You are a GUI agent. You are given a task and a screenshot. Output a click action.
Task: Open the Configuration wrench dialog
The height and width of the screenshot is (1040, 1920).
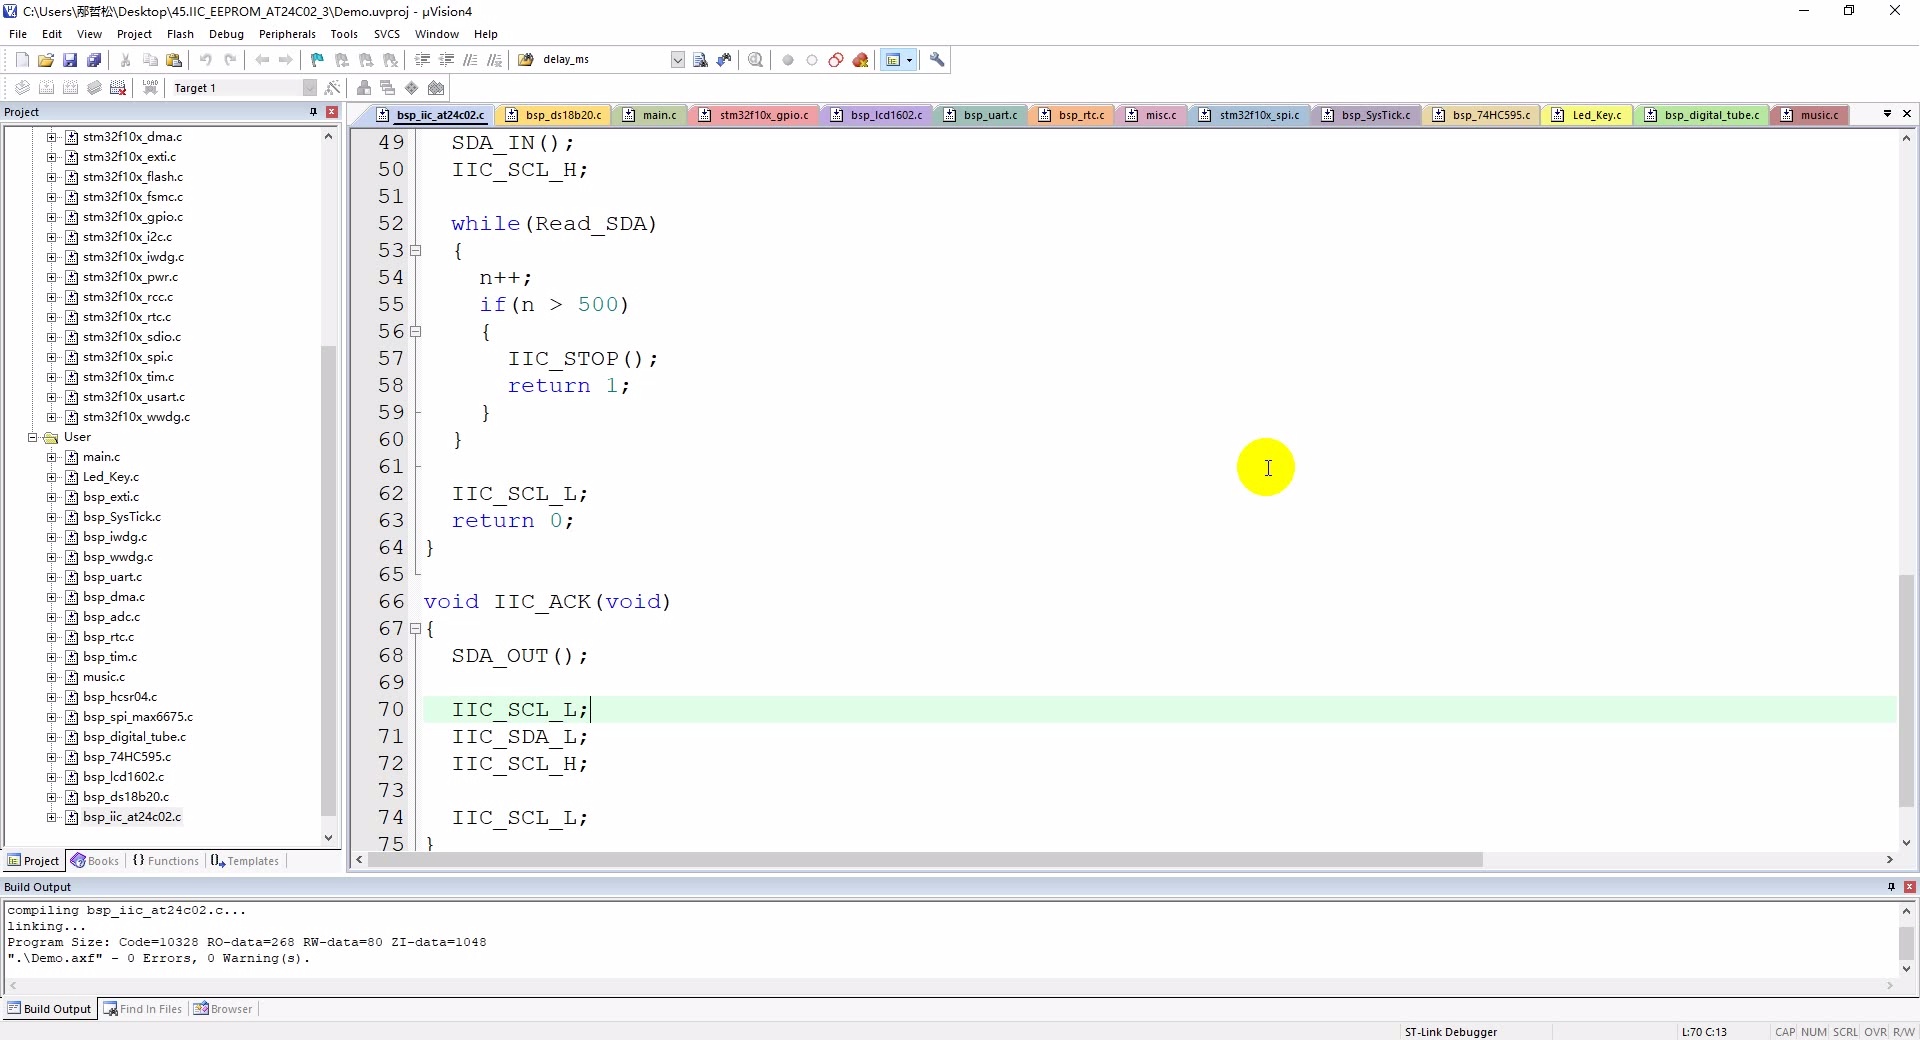tap(938, 60)
